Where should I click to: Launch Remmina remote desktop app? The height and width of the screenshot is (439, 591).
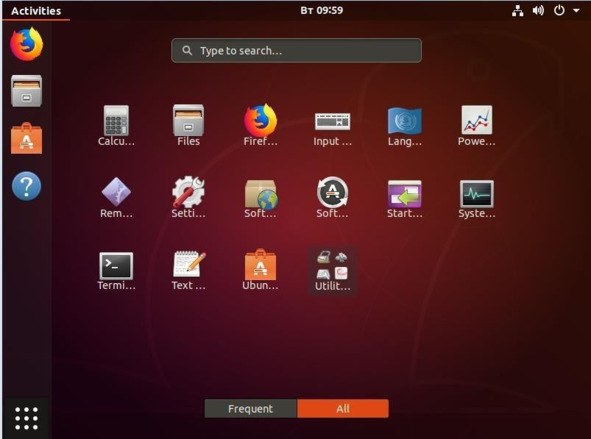click(116, 198)
